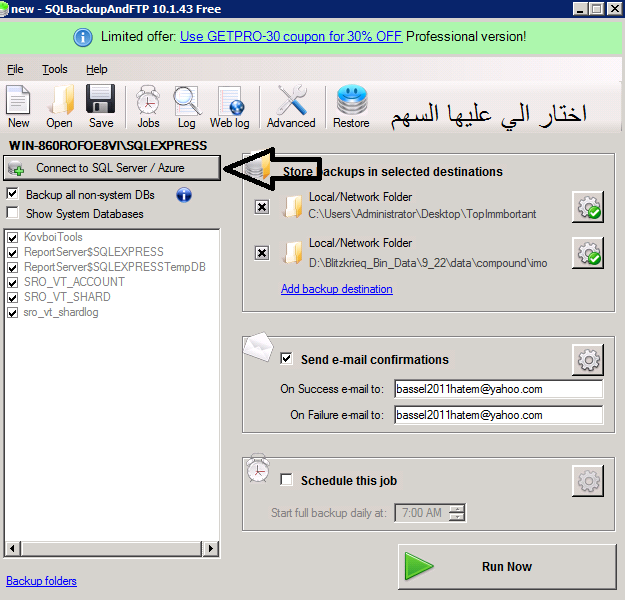Screen dimensions: 625x600
Task: Enable Show System Databases checkbox
Action: (12, 213)
